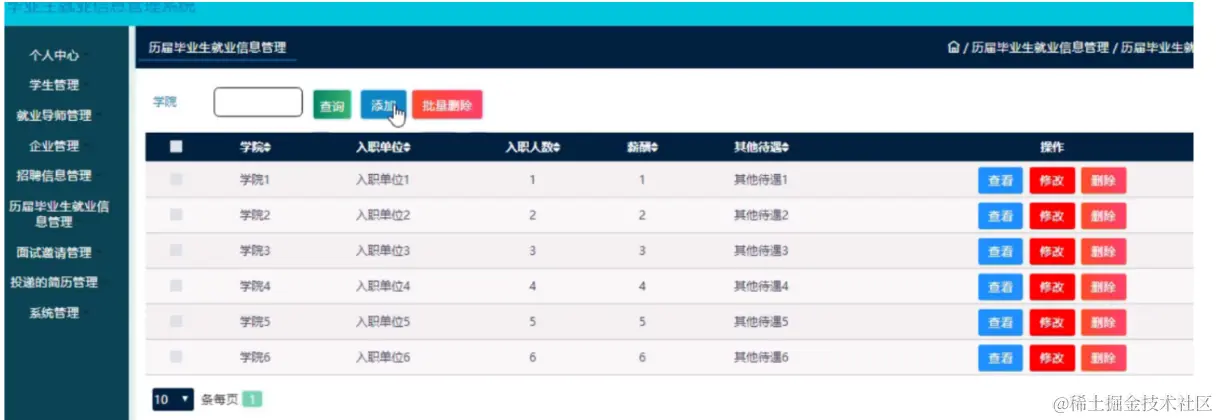Sort table by 学院 column
The height and width of the screenshot is (420, 1219).
click(x=256, y=147)
